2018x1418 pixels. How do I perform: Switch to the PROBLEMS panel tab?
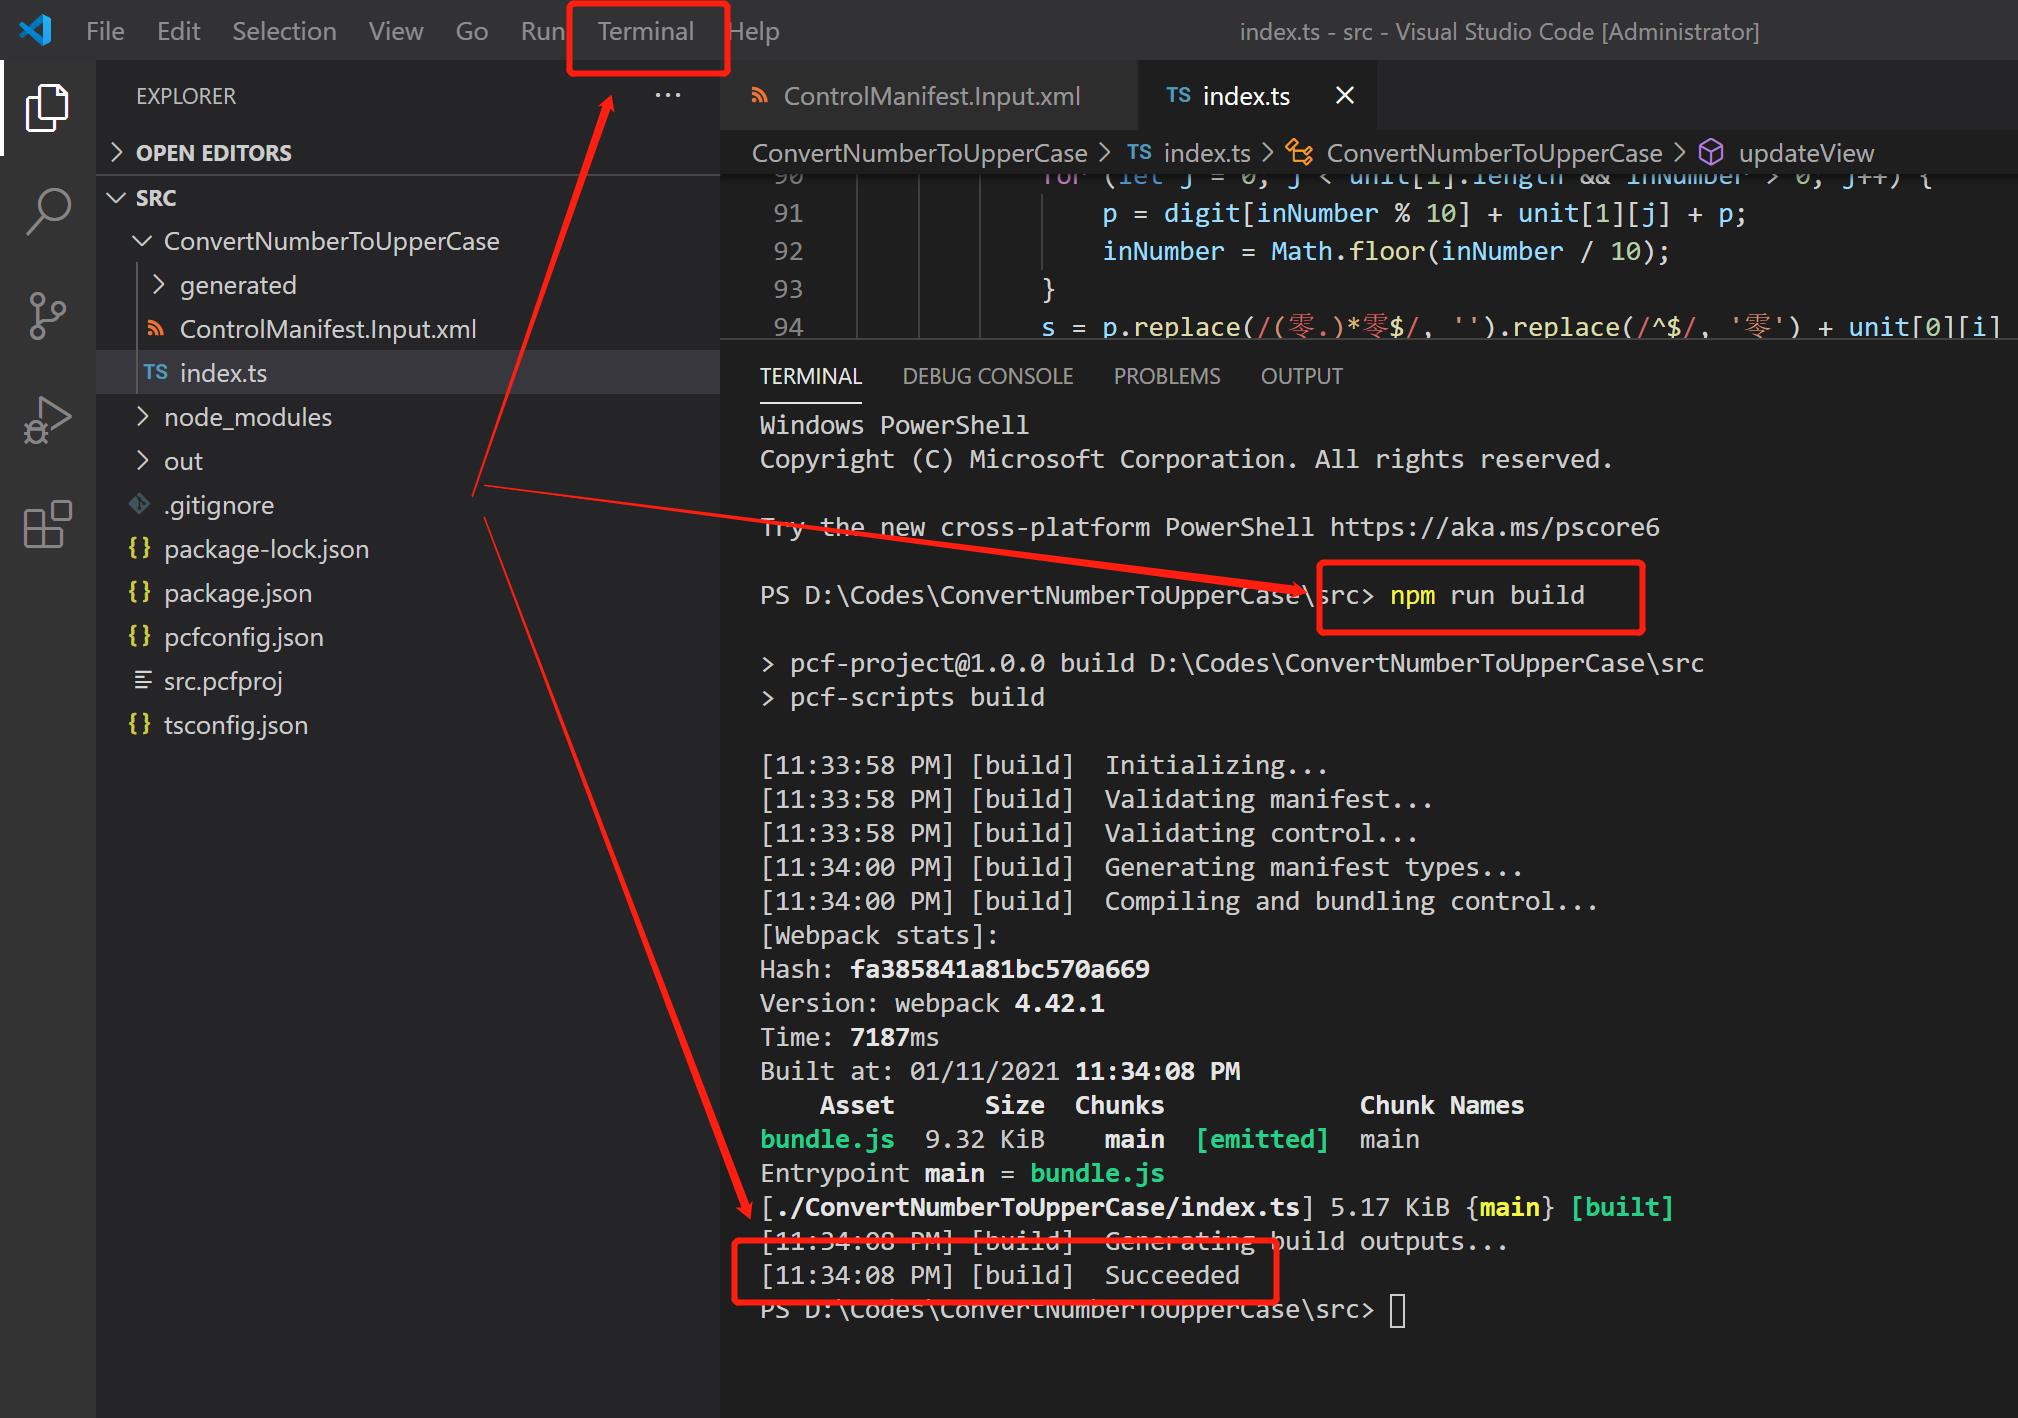(1167, 376)
